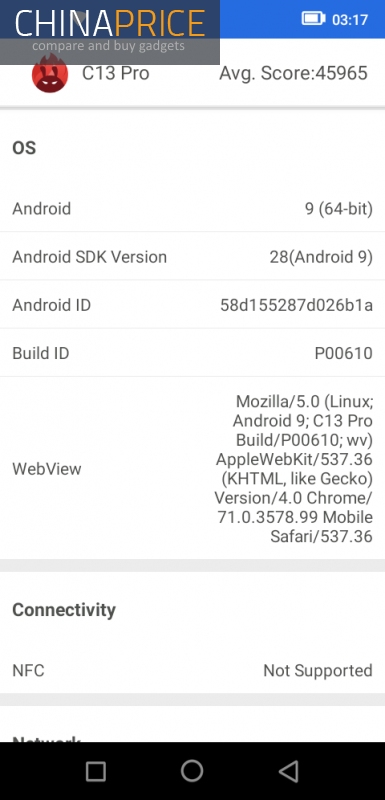The image size is (385, 800).
Task: Tap the NFC Not Supported value
Action: (x=318, y=670)
